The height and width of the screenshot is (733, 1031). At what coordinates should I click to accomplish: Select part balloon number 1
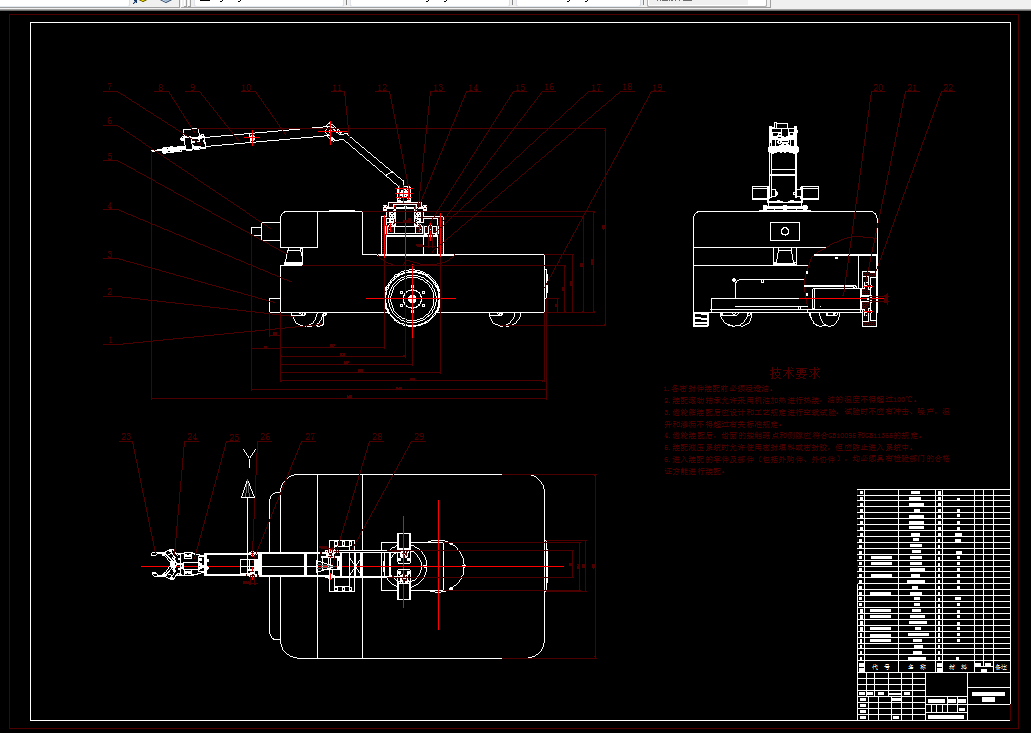pyautogui.click(x=110, y=340)
